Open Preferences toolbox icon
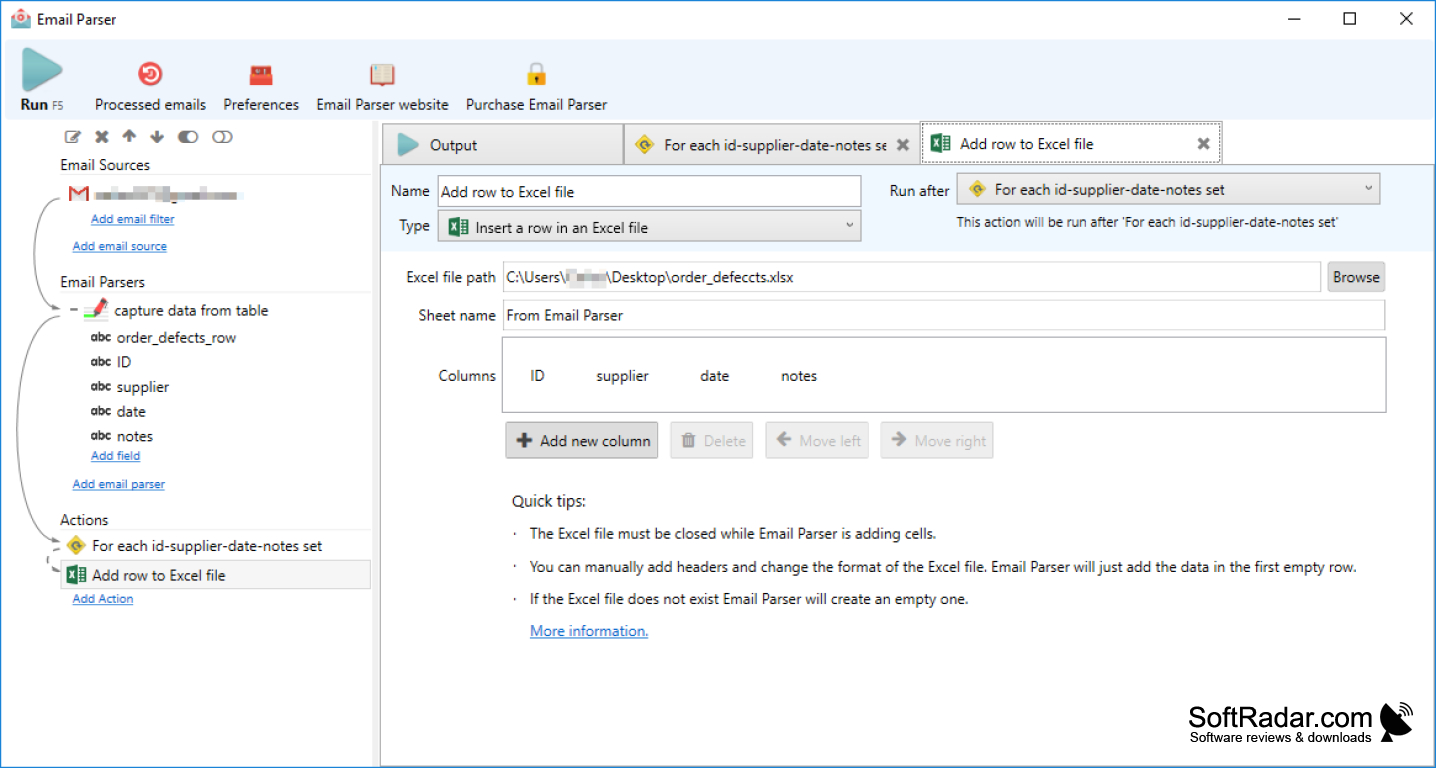 tap(261, 74)
